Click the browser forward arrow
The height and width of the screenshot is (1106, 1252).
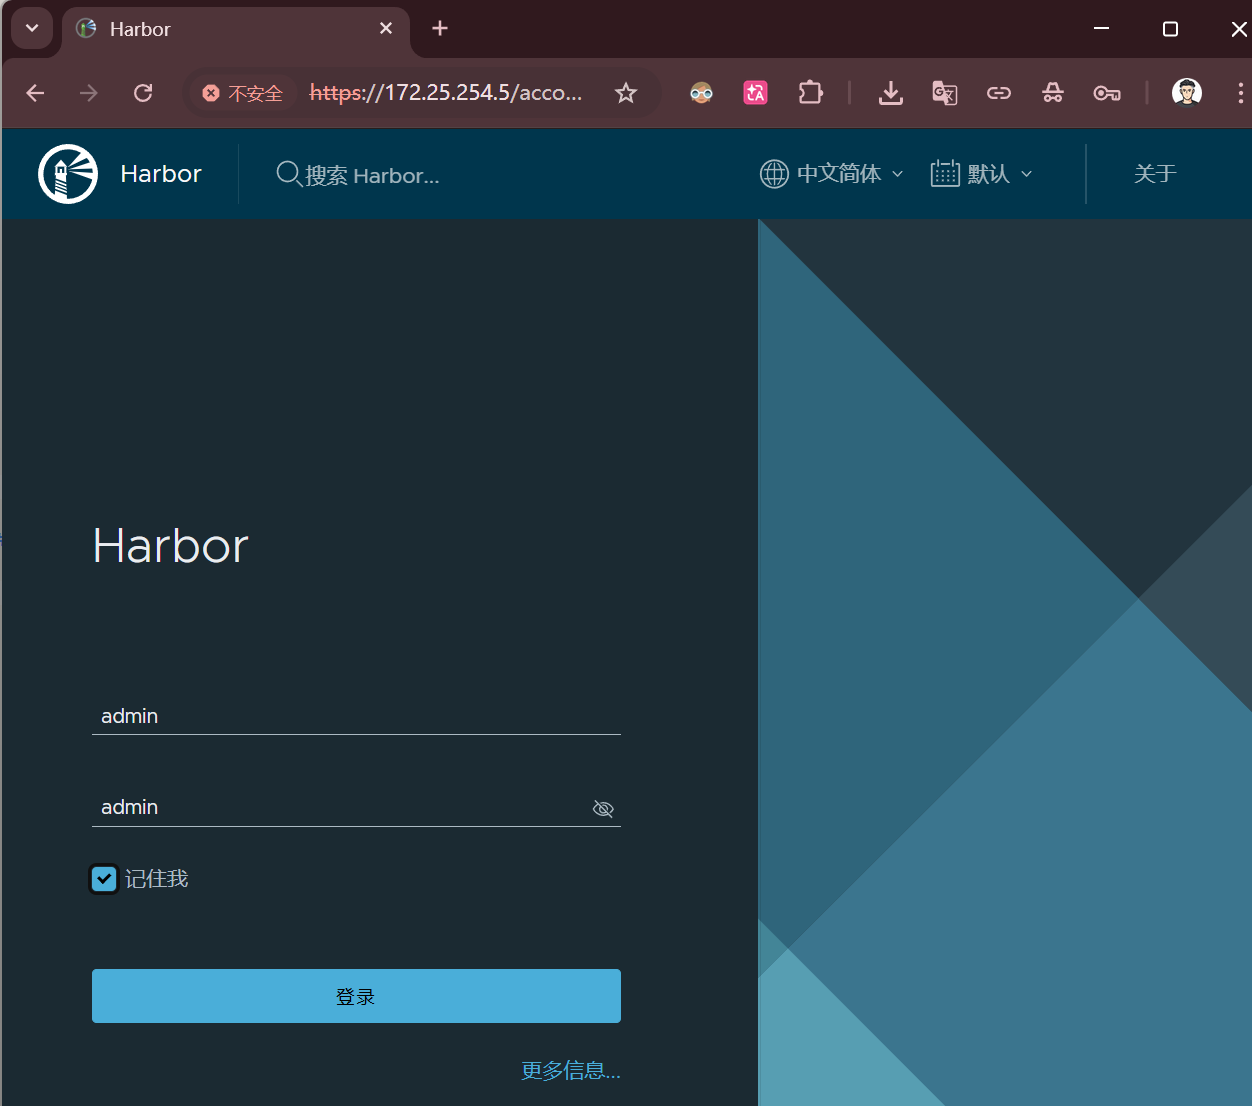[89, 93]
